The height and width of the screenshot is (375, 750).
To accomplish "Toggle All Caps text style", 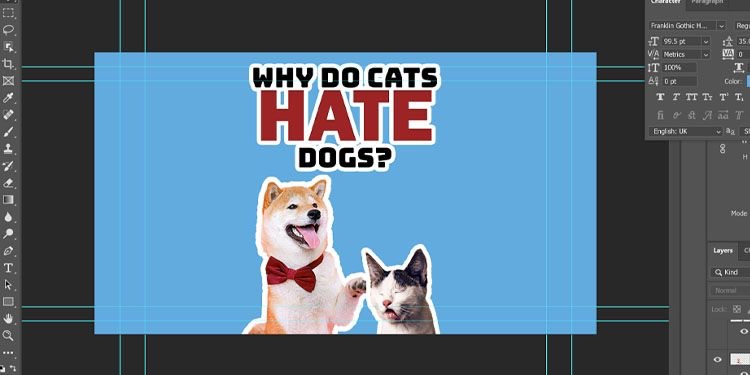I will (x=692, y=97).
